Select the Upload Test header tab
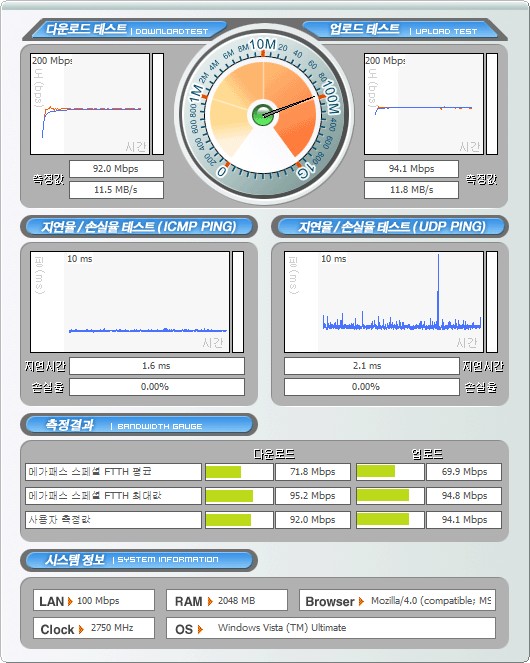 click(404, 30)
